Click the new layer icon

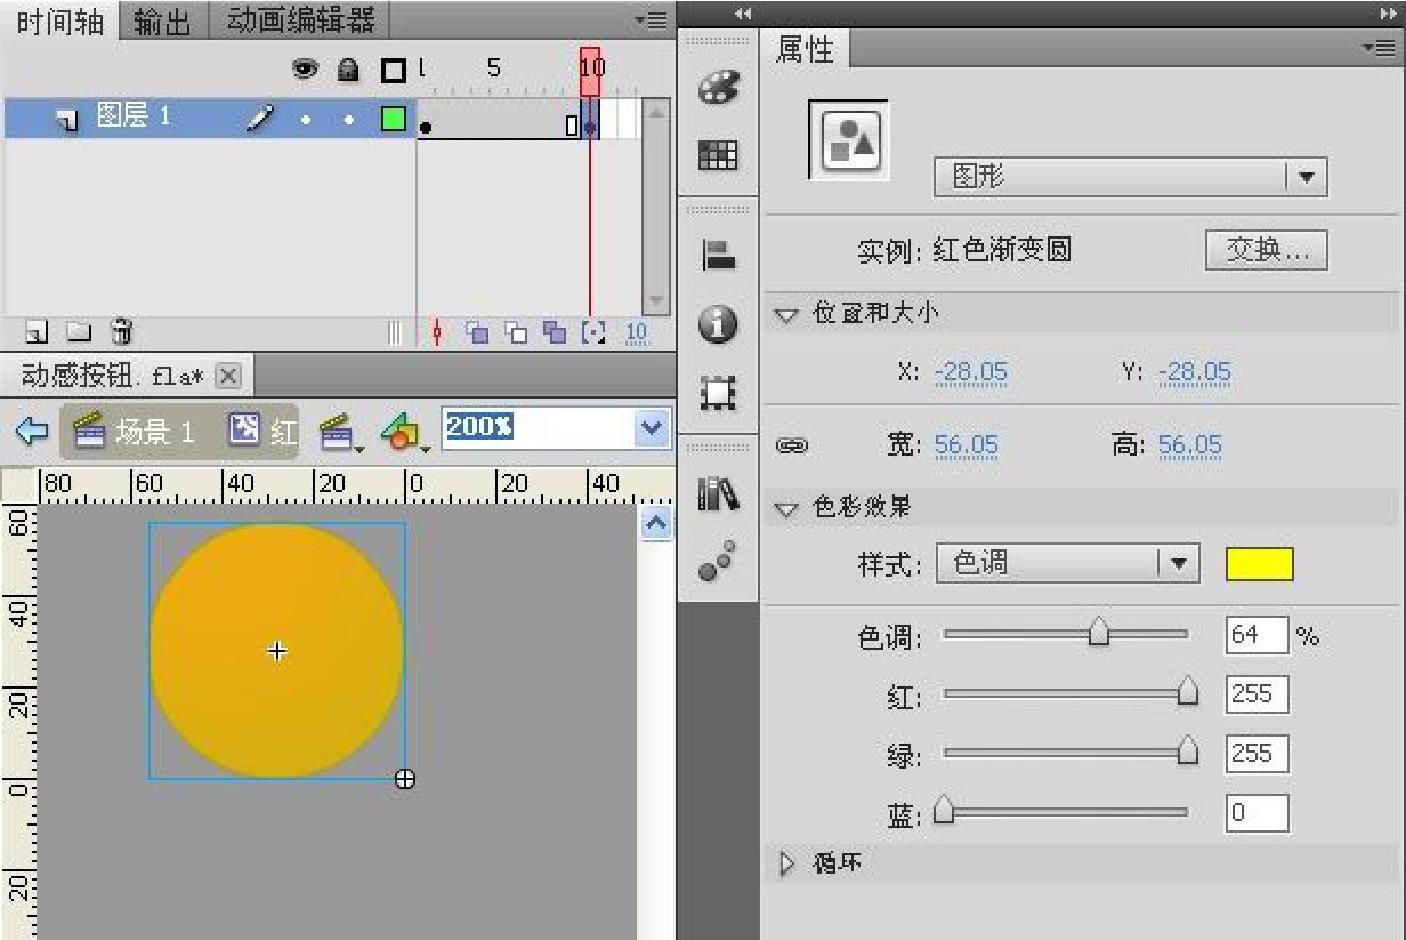coord(36,331)
